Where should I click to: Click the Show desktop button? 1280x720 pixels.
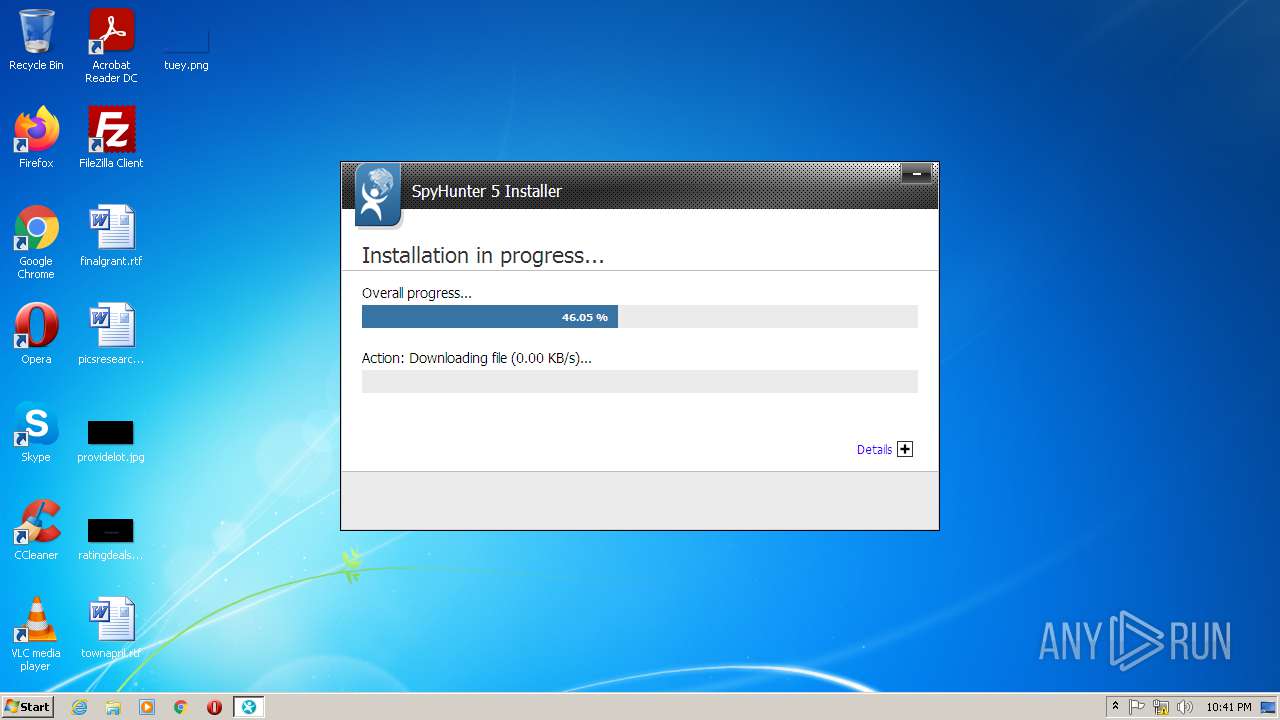[x=1270, y=707]
